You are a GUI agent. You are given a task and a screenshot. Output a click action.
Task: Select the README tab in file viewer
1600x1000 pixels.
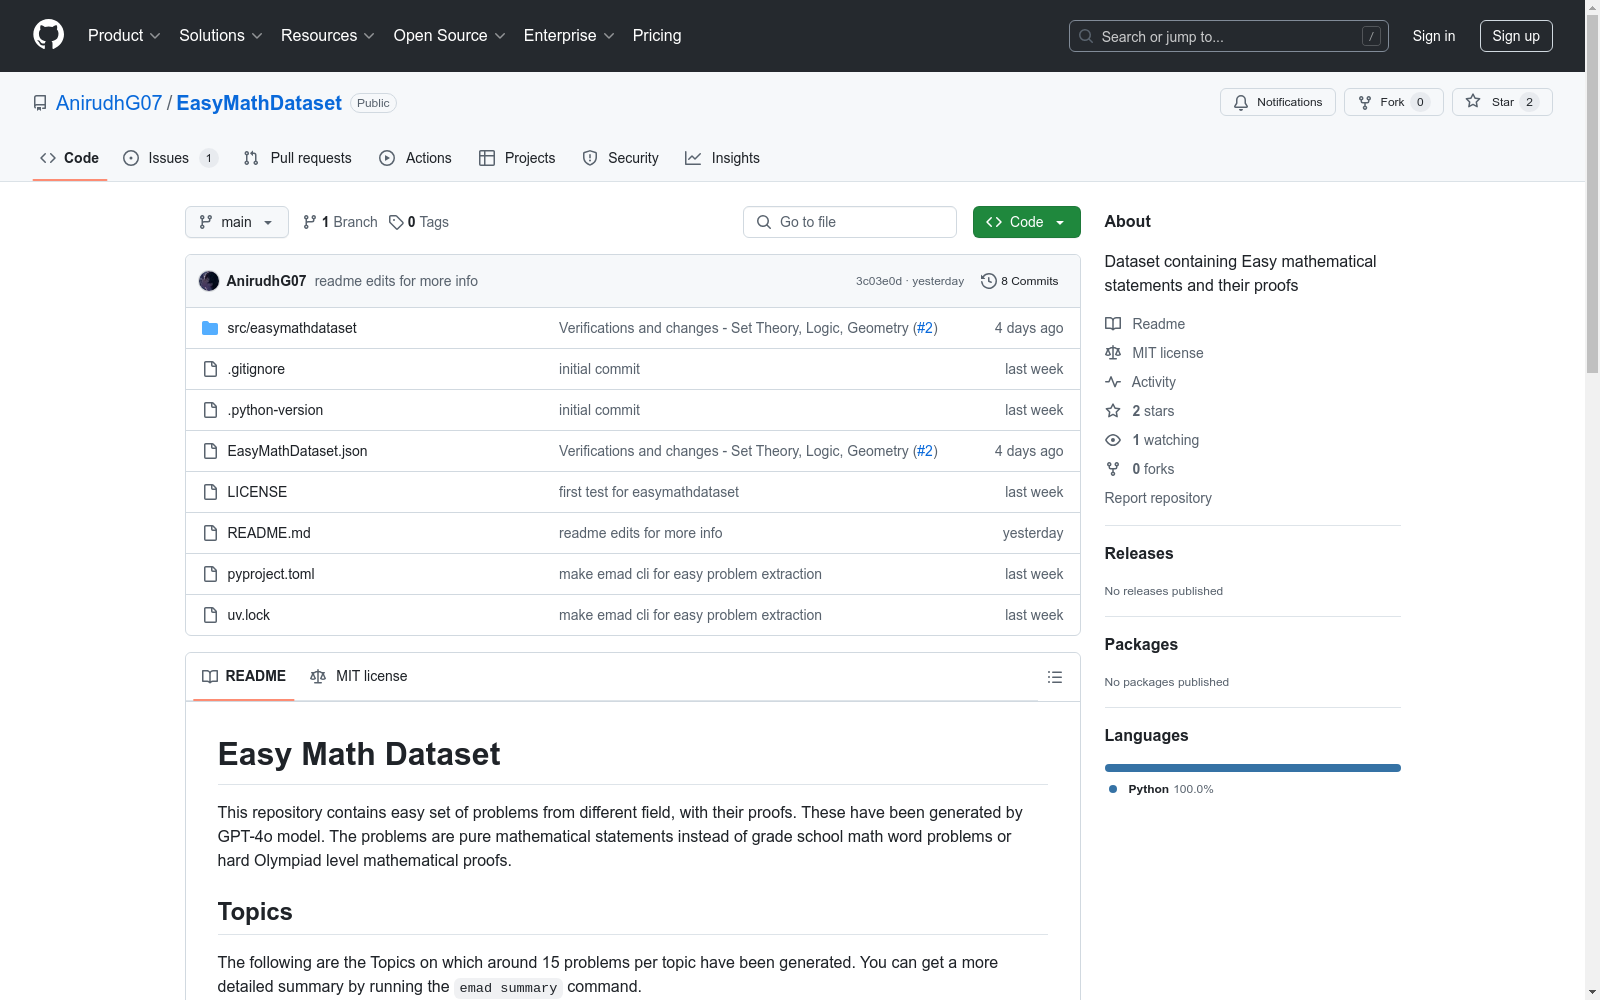click(244, 677)
